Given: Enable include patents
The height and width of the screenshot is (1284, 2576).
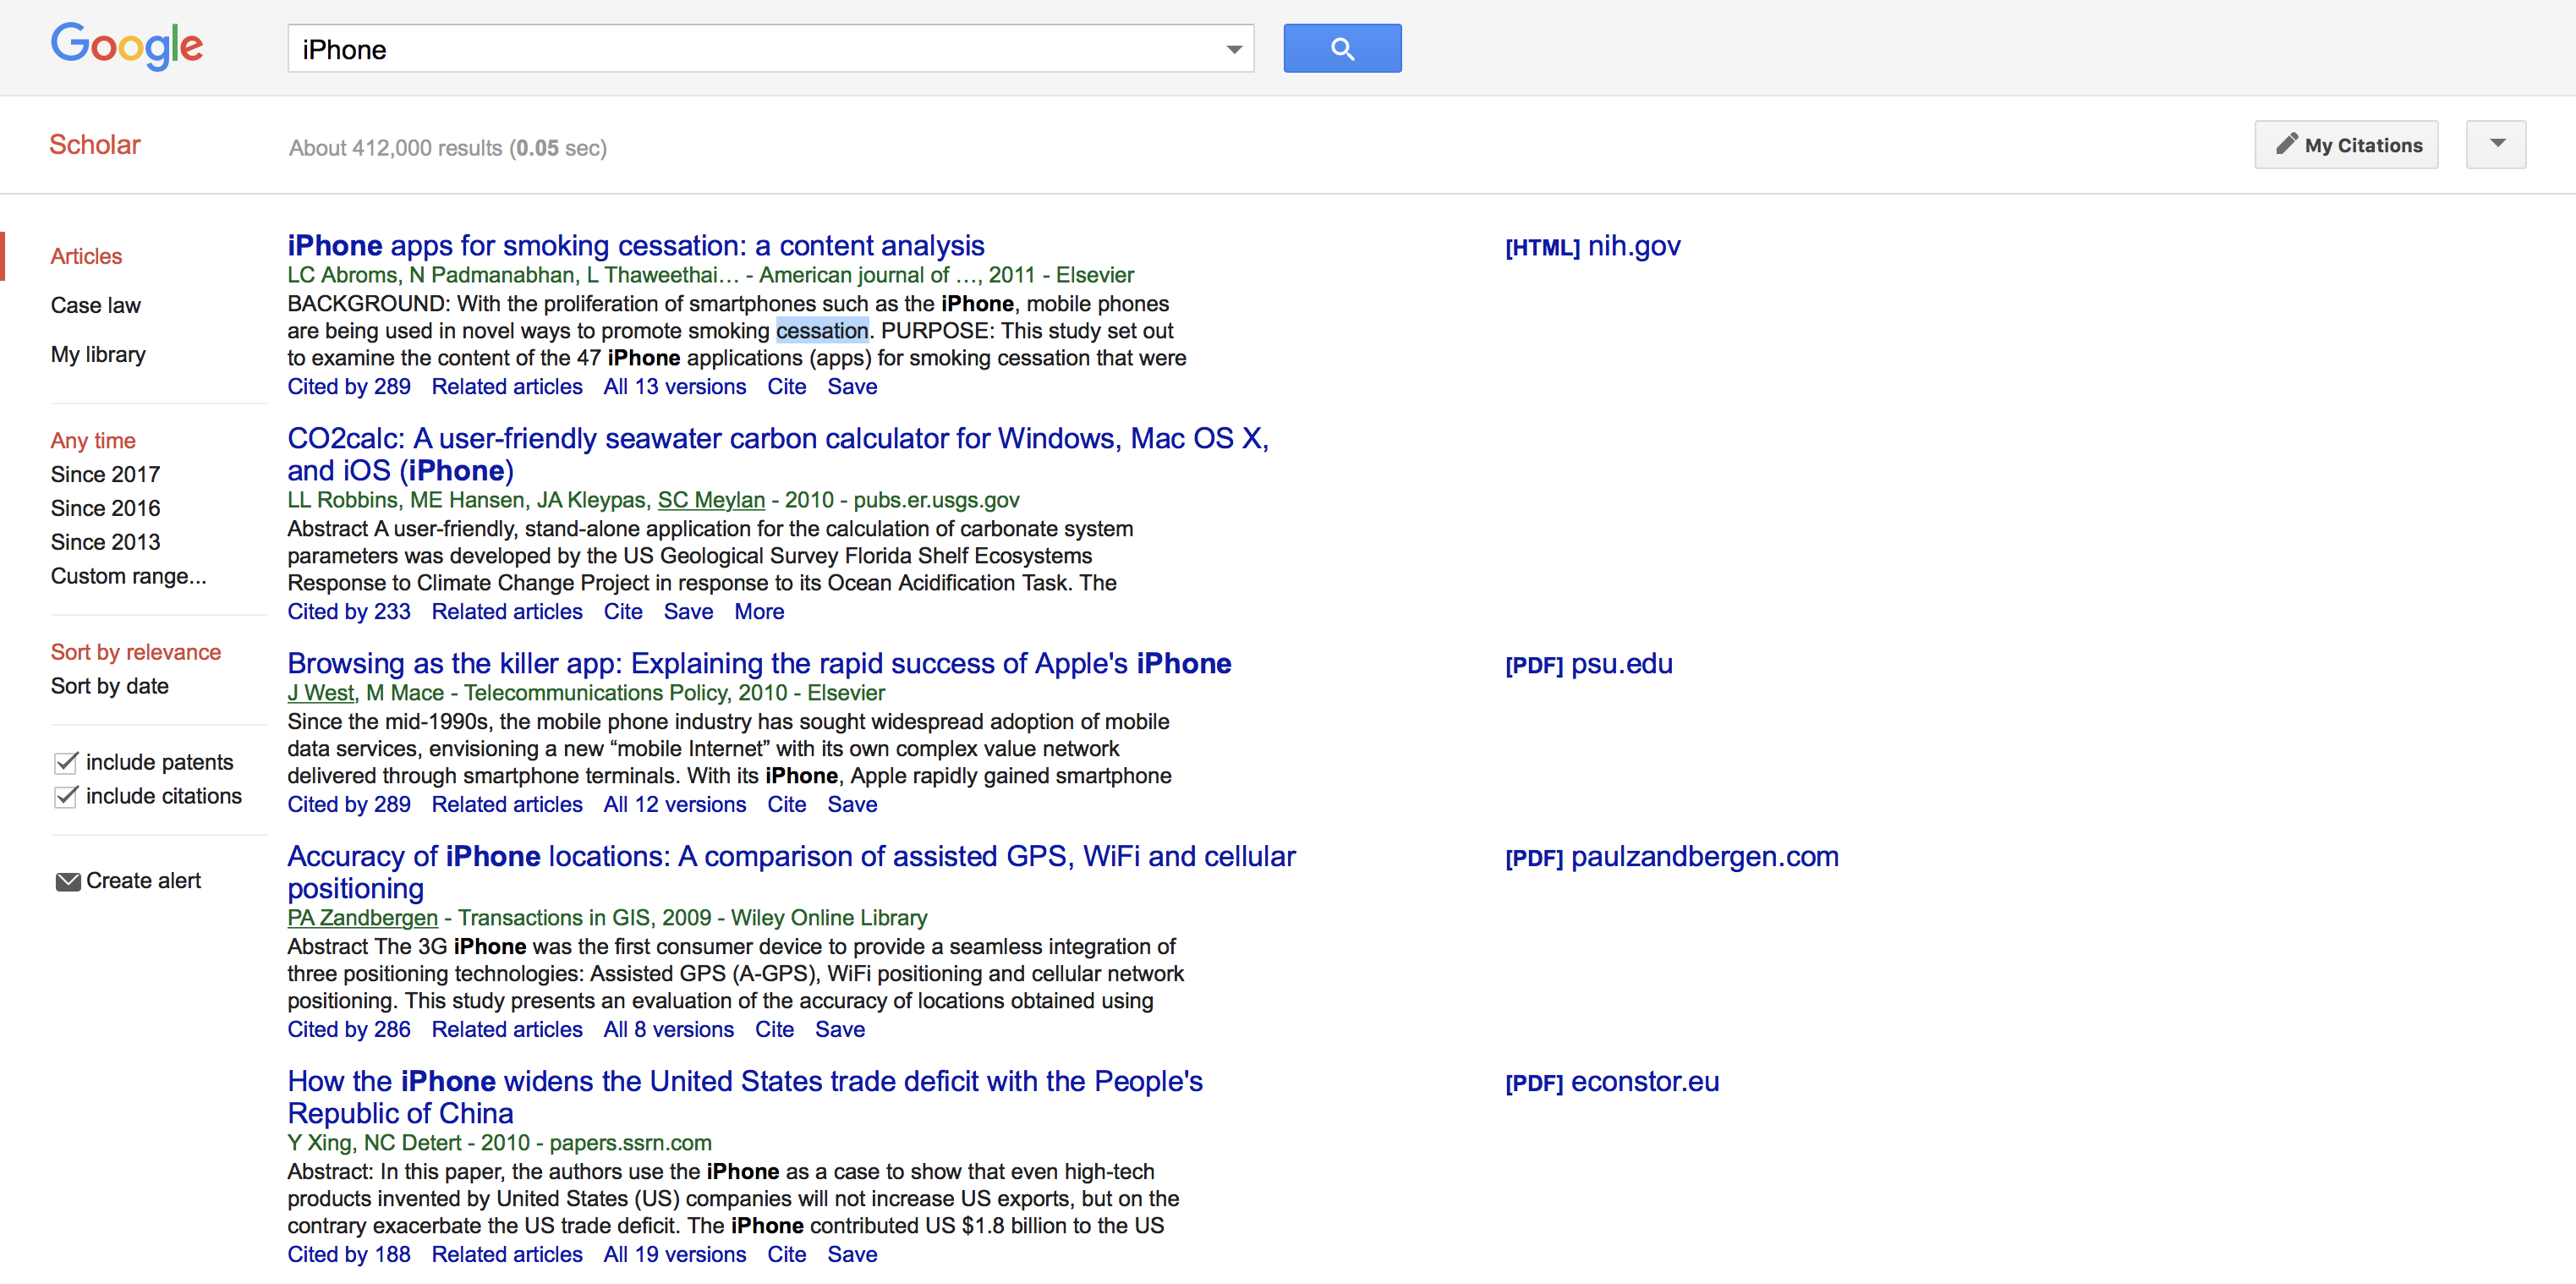Looking at the screenshot, I should [65, 762].
